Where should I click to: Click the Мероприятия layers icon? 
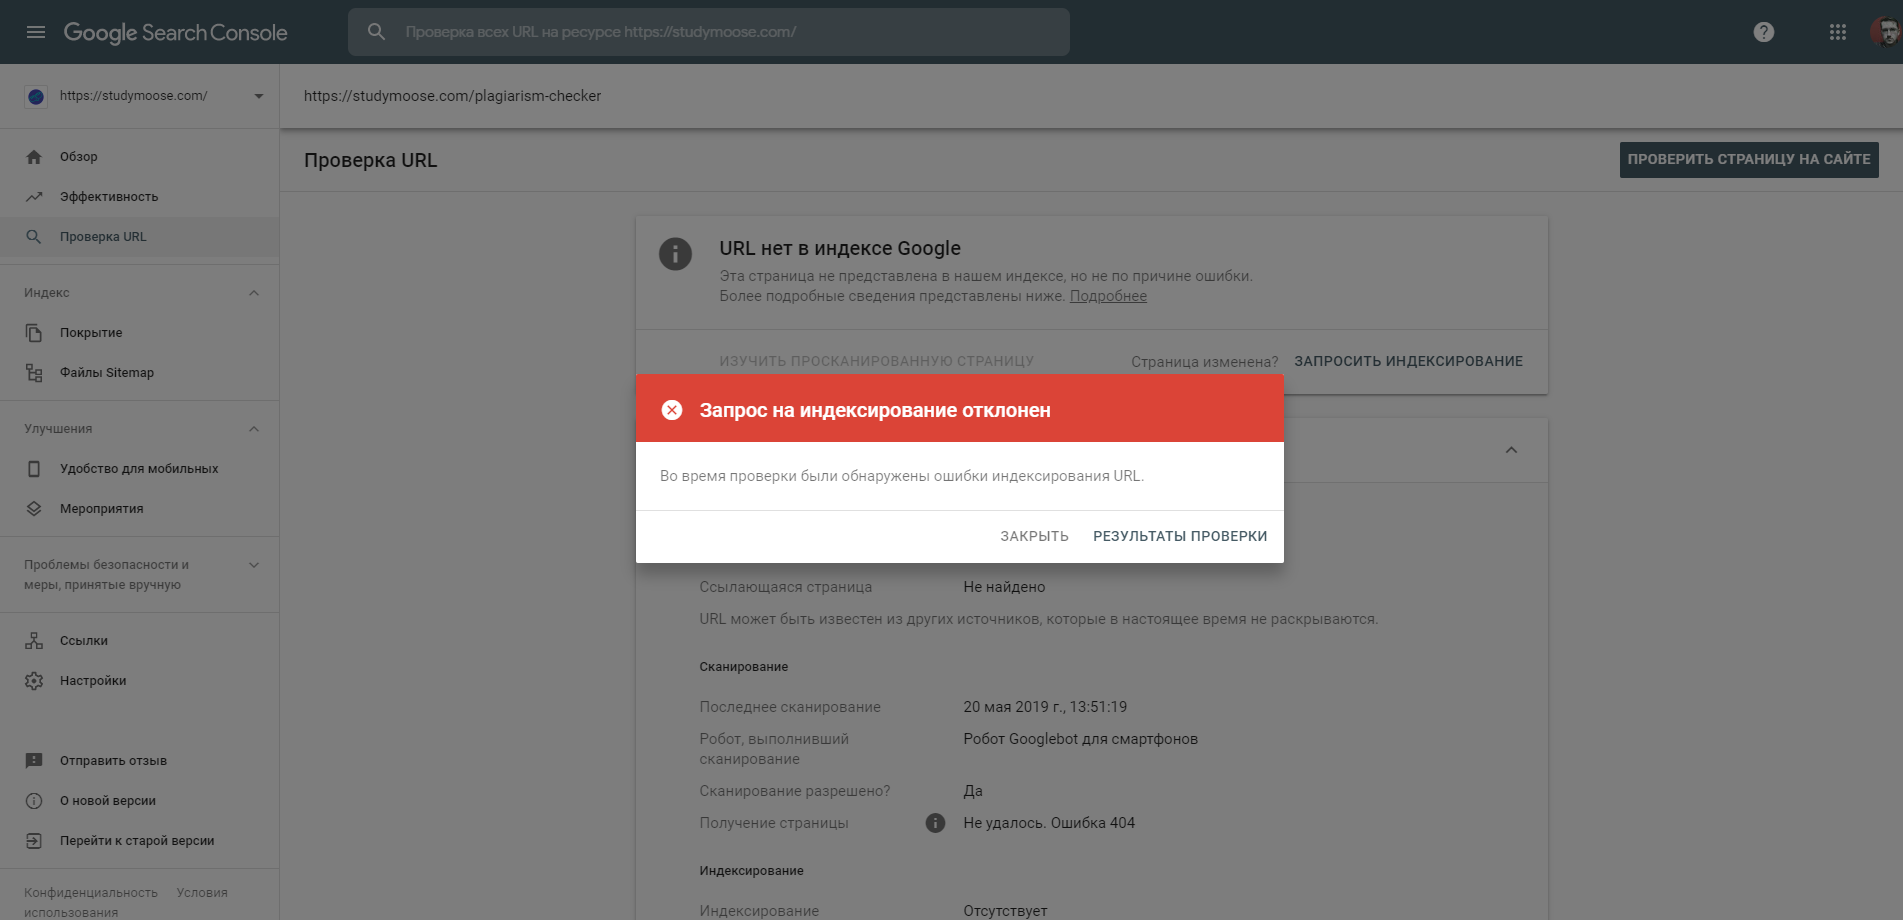point(34,509)
